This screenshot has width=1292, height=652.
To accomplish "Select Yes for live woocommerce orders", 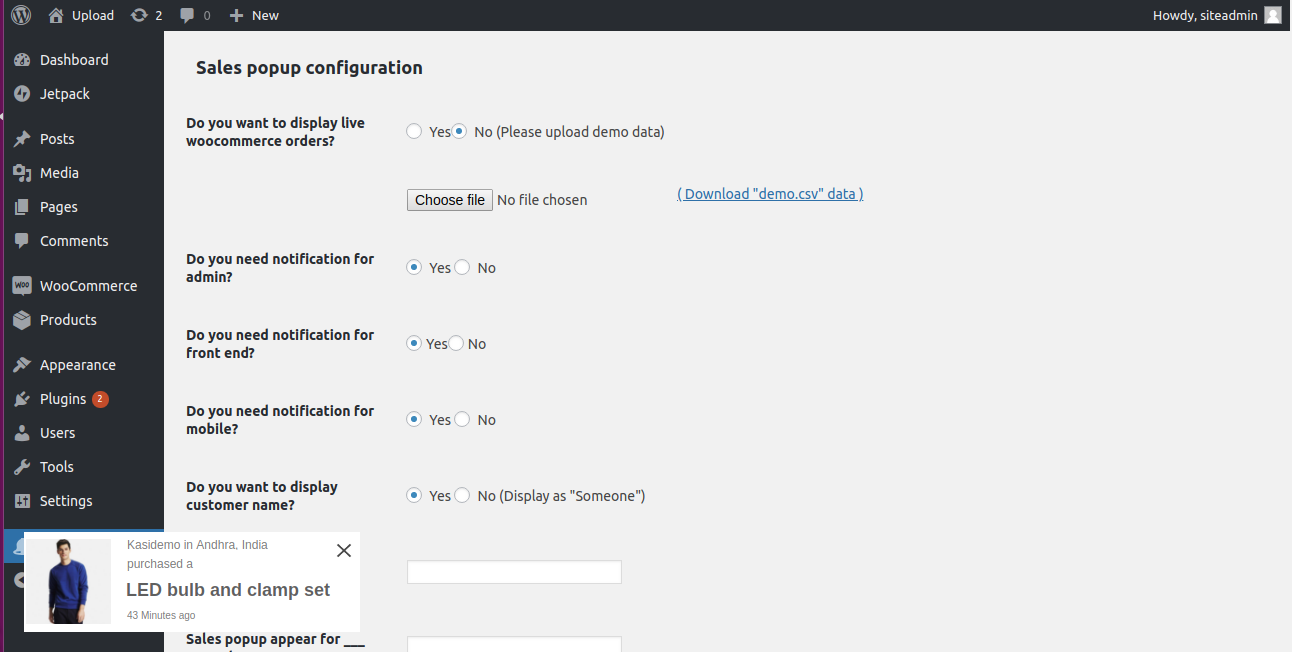I will click(414, 131).
